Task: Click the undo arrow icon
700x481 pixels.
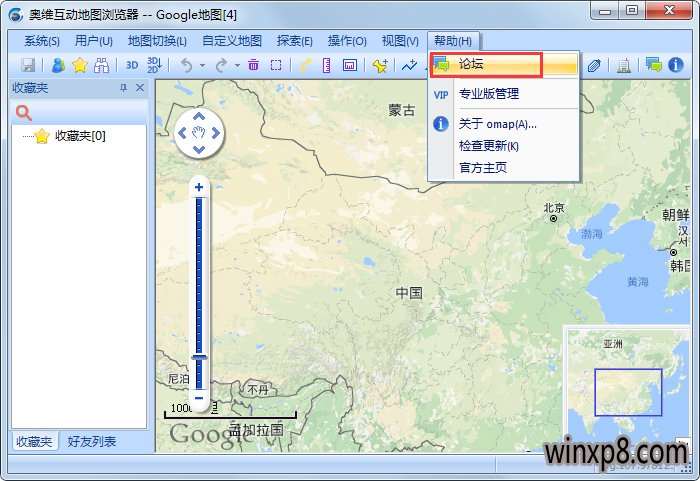Action: [186, 65]
